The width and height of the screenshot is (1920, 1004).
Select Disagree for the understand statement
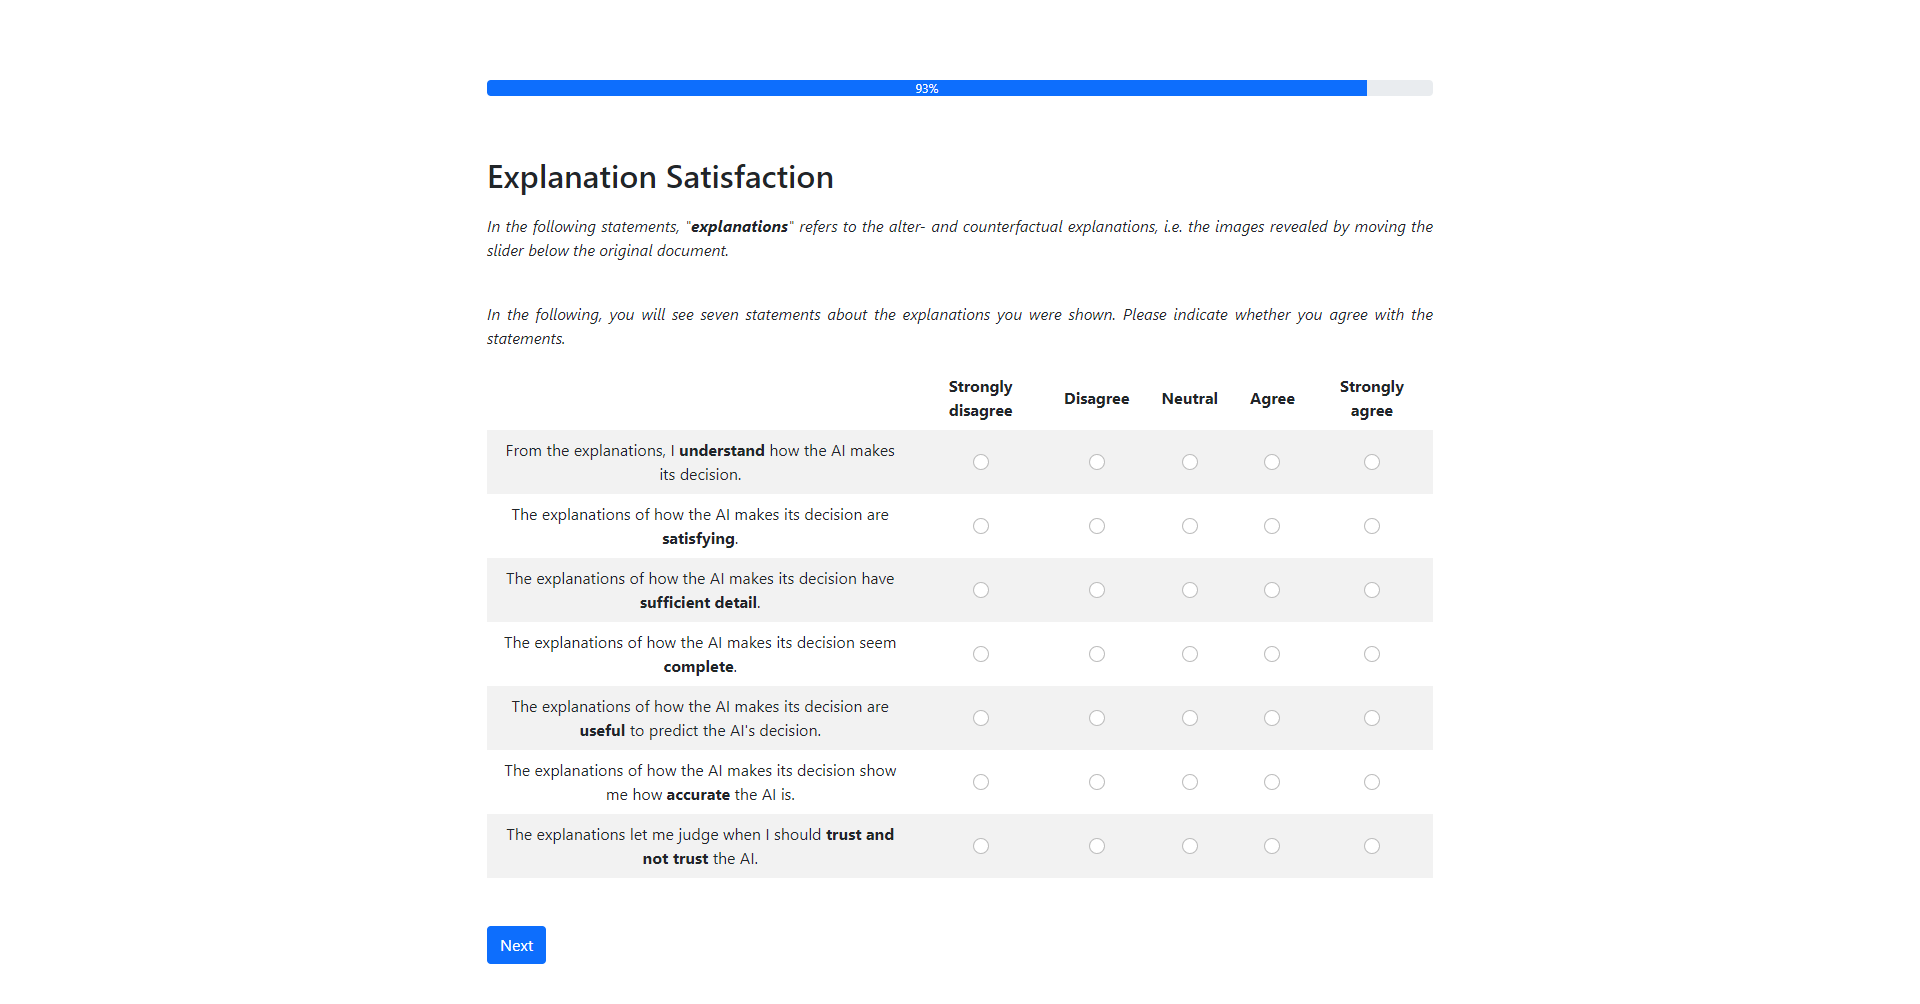[1096, 462]
